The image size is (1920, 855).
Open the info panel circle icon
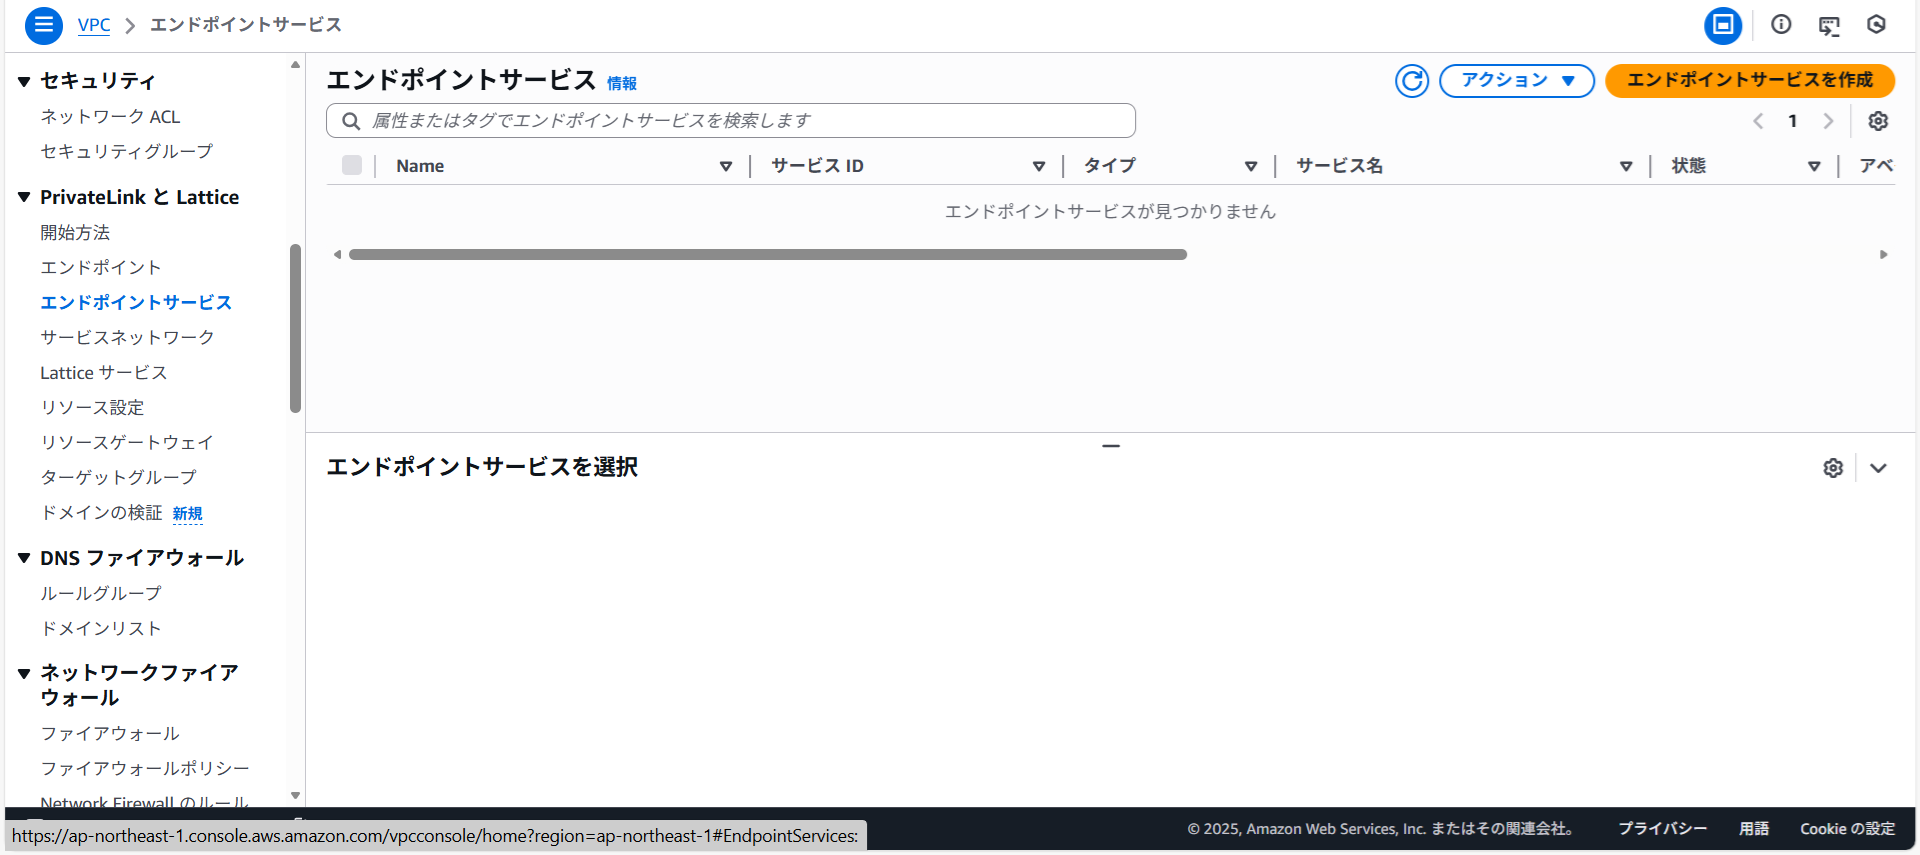(1781, 25)
